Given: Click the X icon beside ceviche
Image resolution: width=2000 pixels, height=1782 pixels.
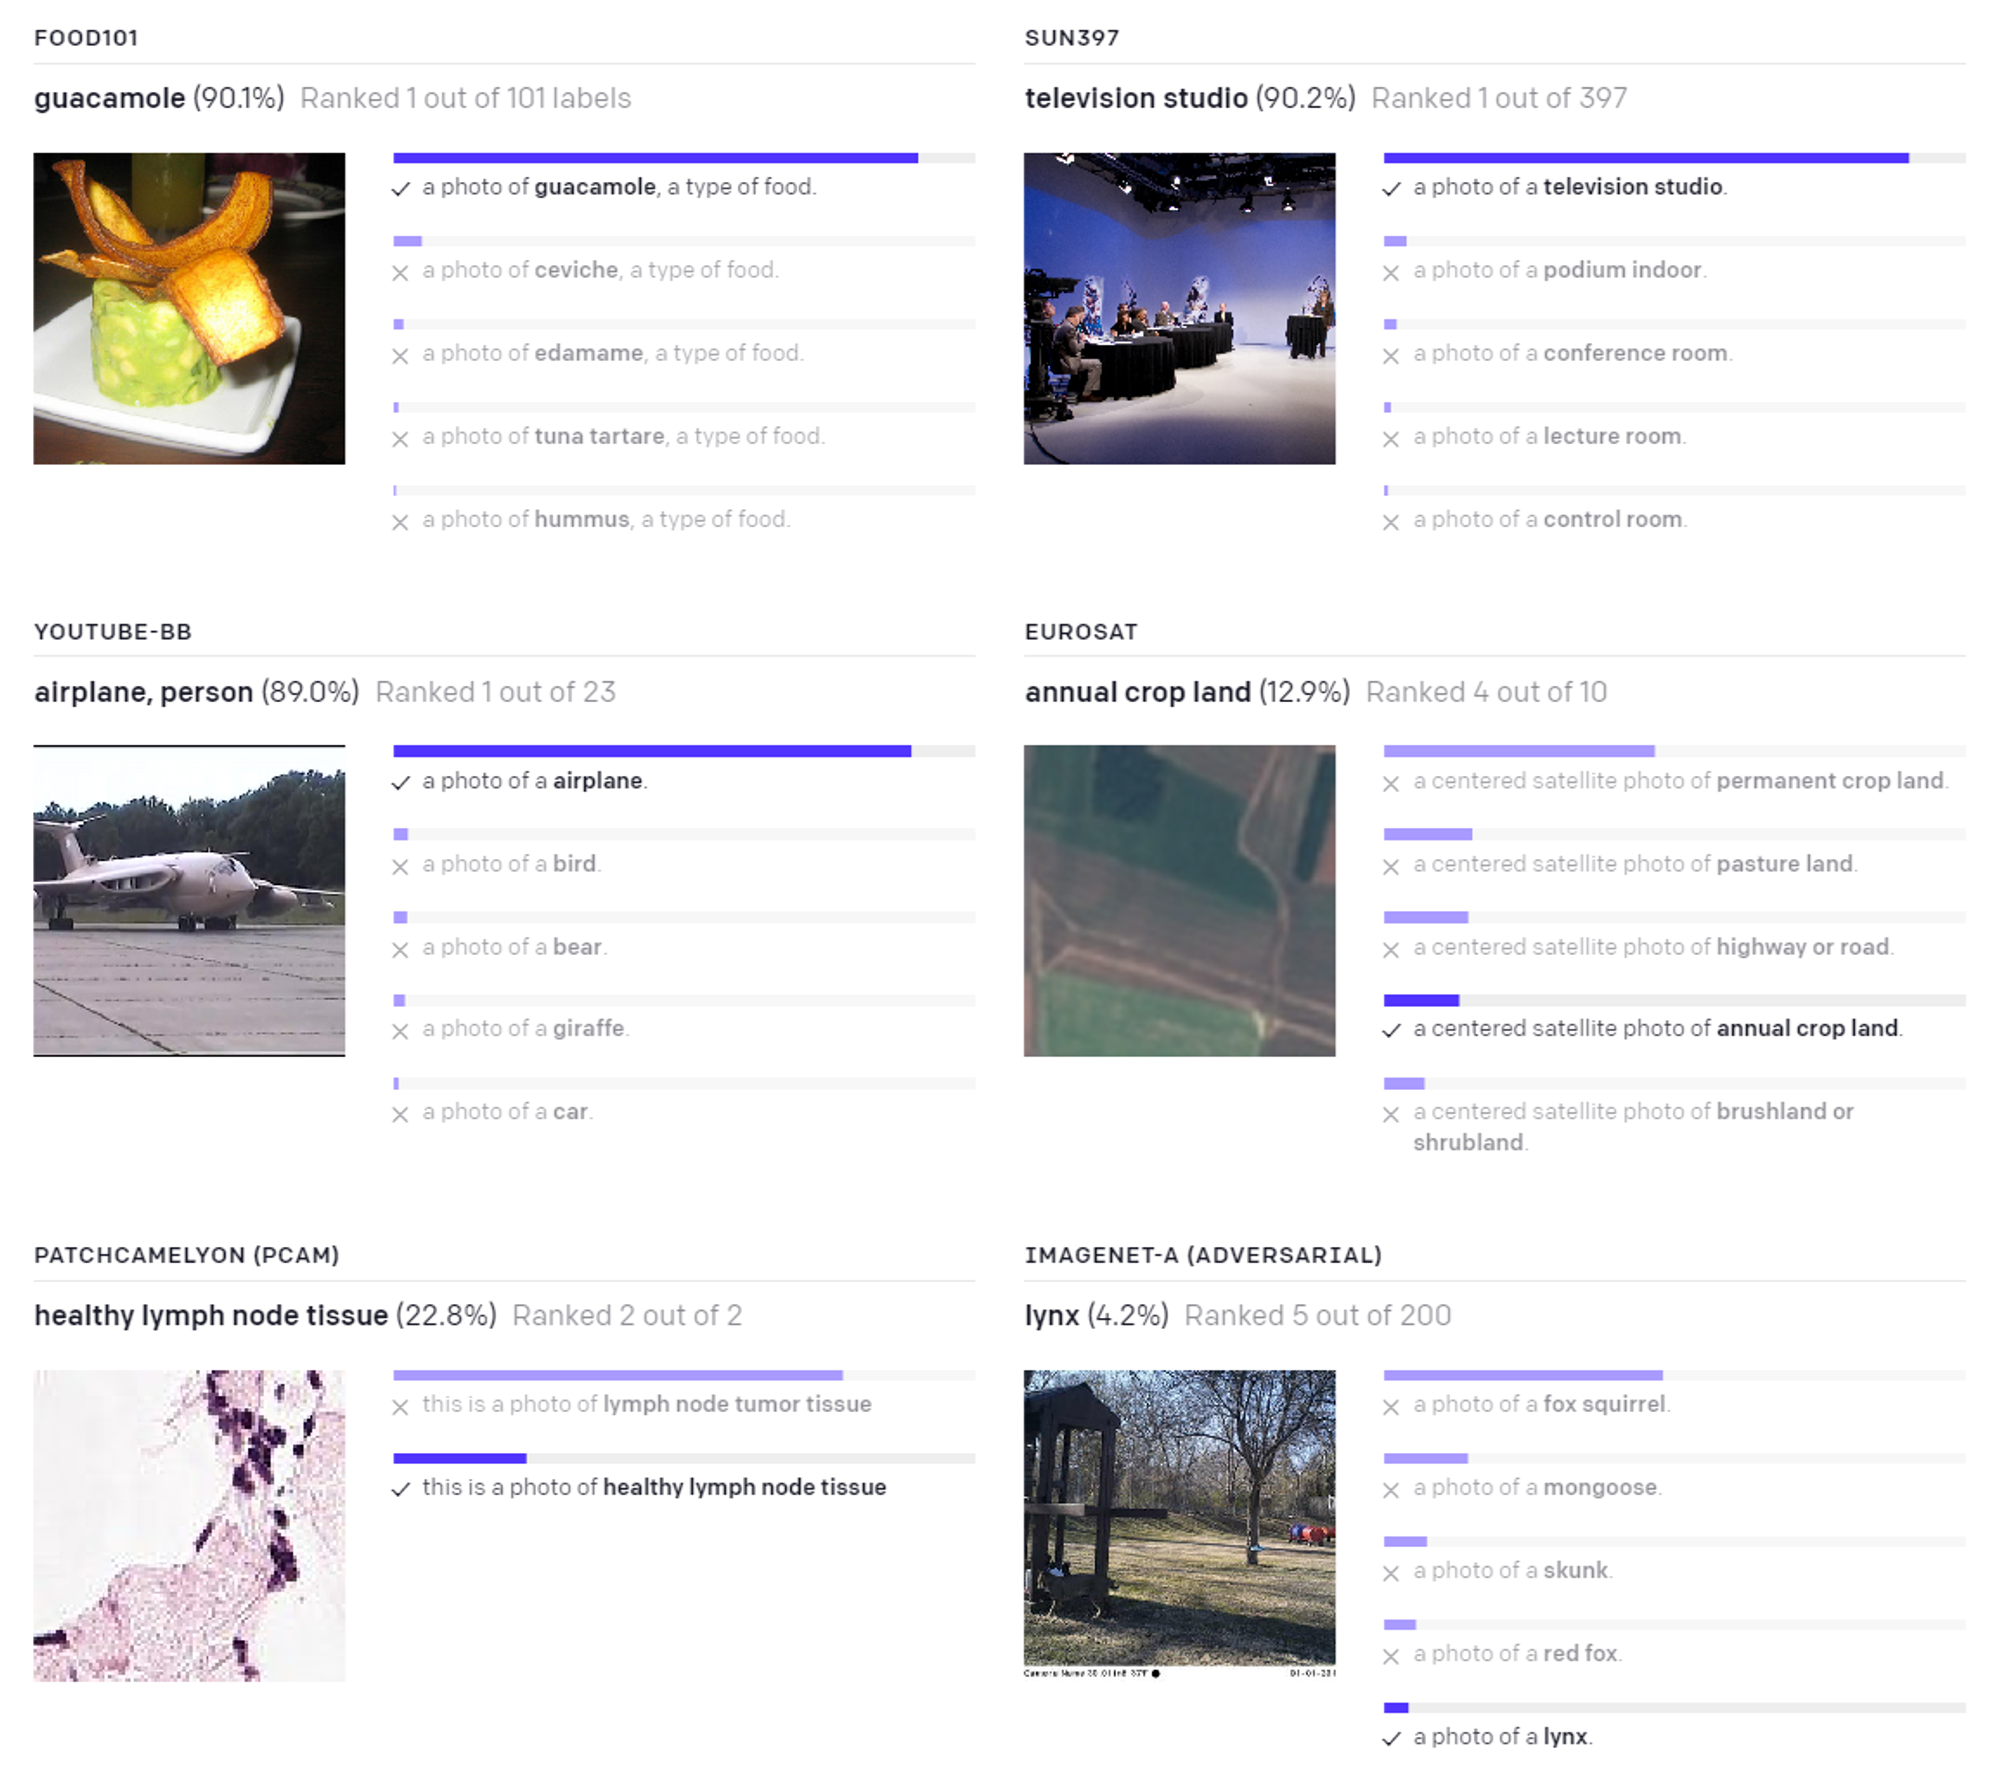Looking at the screenshot, I should (401, 273).
